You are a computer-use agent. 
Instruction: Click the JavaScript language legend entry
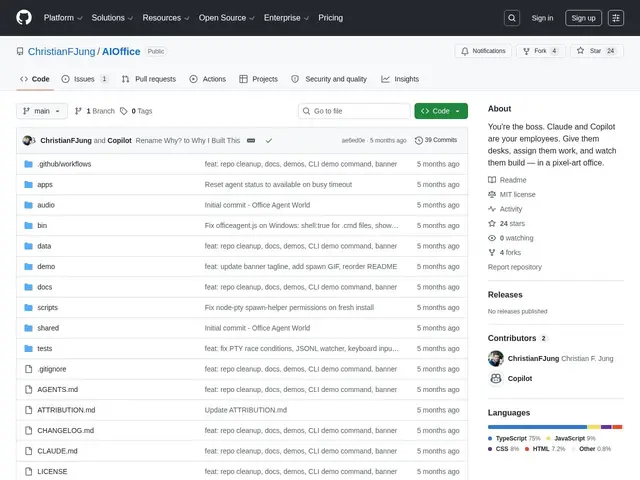point(571,438)
